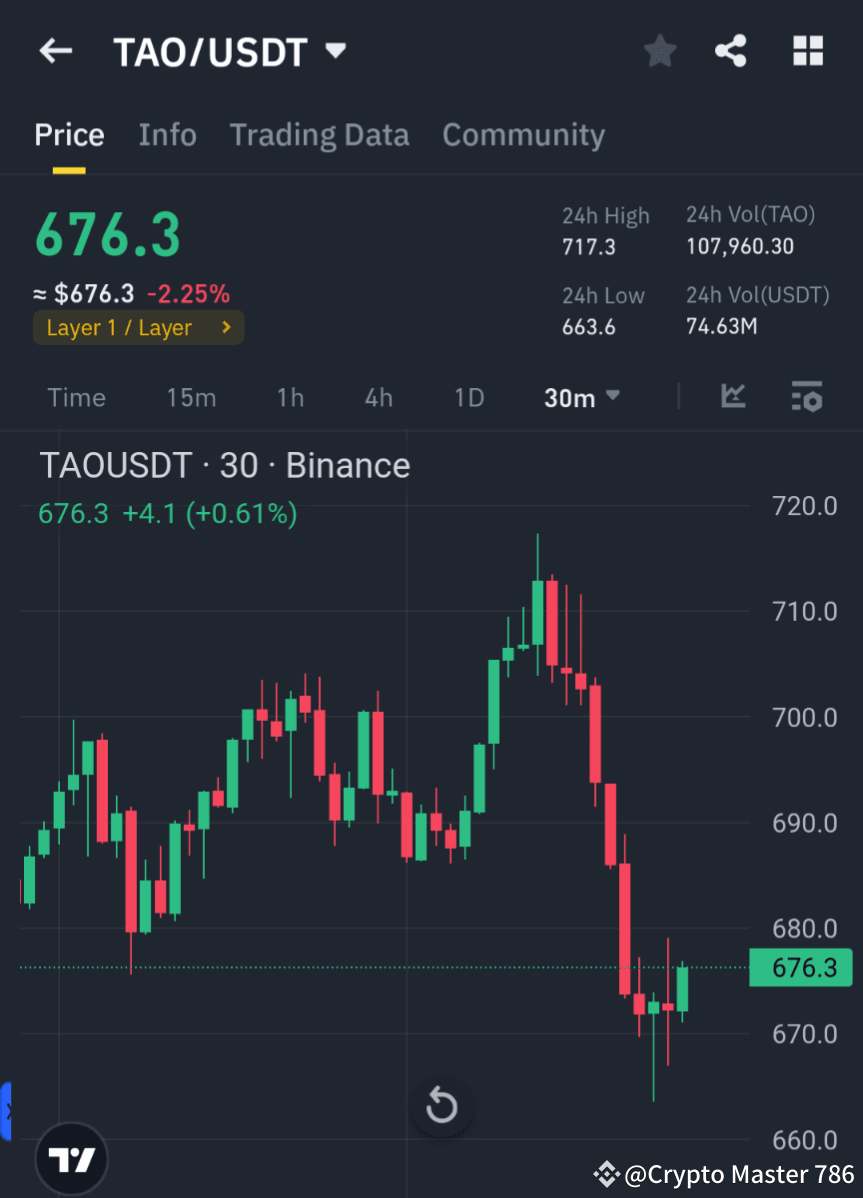This screenshot has height=1198, width=863.
Task: Switch to the Price tab
Action: coord(69,135)
